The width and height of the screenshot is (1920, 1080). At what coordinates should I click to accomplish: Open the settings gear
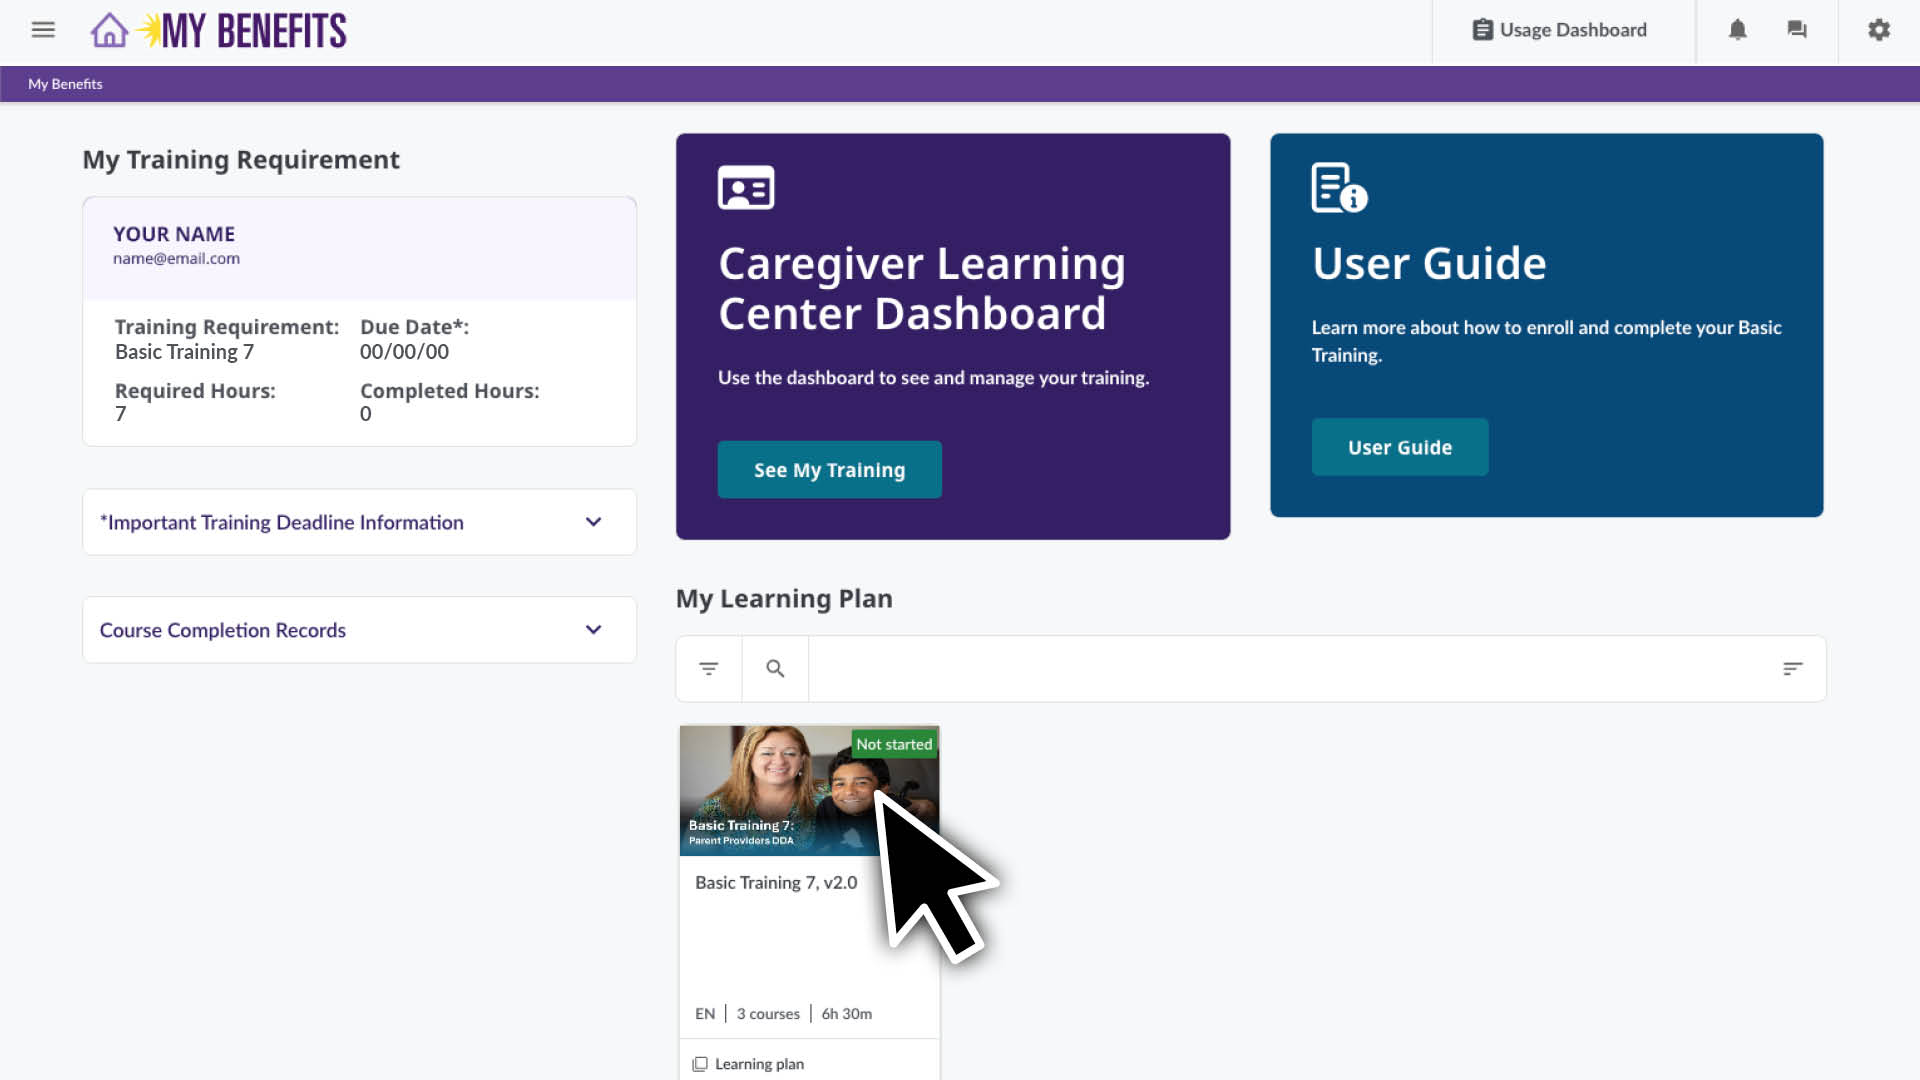(x=1878, y=30)
